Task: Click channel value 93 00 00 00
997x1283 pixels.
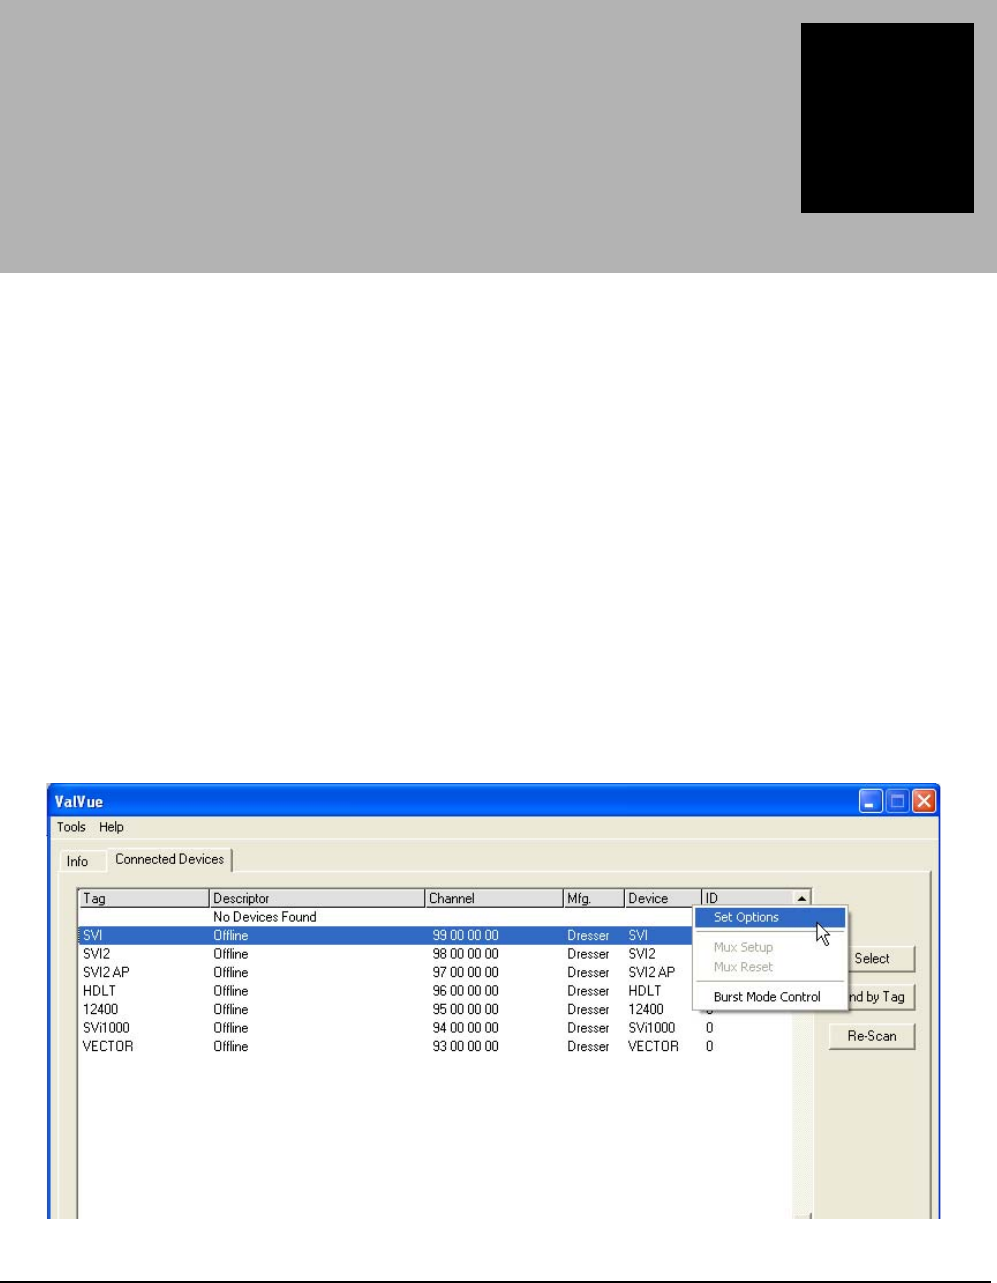Action: pyautogui.click(x=465, y=1046)
